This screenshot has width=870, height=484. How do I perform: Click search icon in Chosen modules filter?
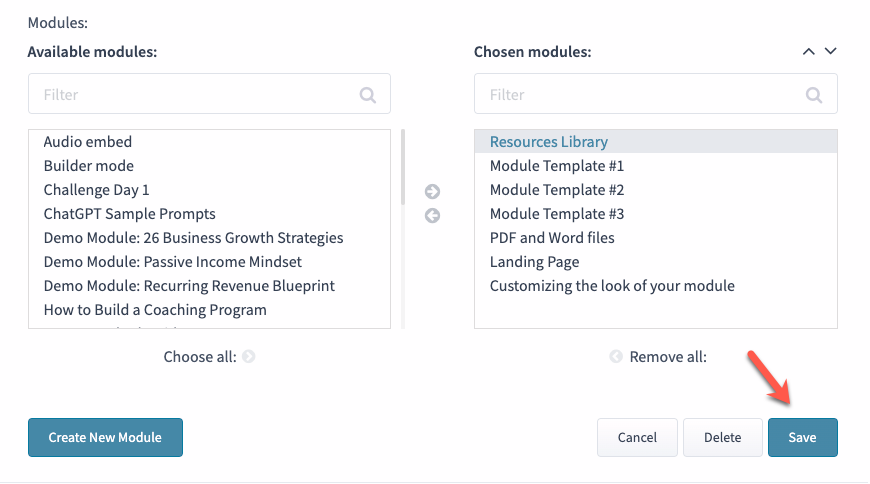click(815, 95)
